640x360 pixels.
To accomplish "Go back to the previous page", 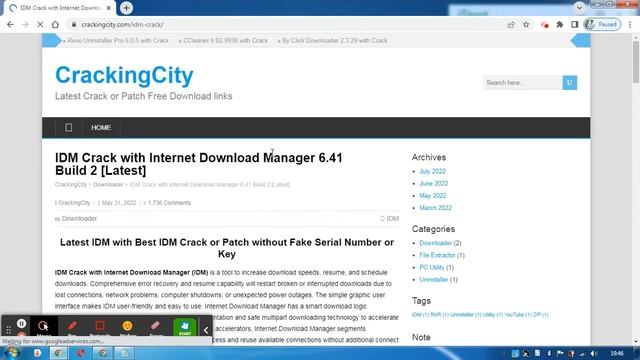I will coord(10,24).
